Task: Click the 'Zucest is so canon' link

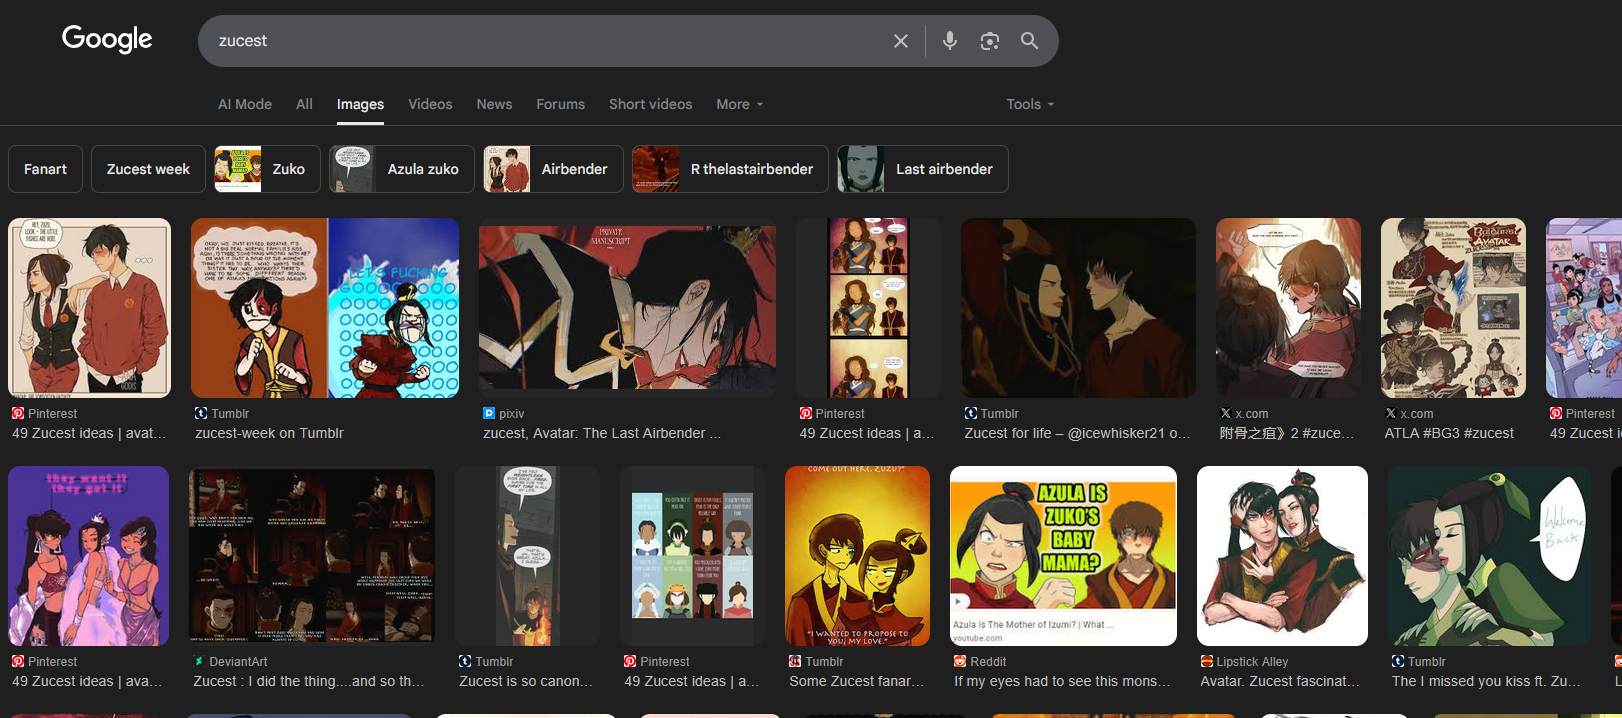Action: [x=526, y=681]
